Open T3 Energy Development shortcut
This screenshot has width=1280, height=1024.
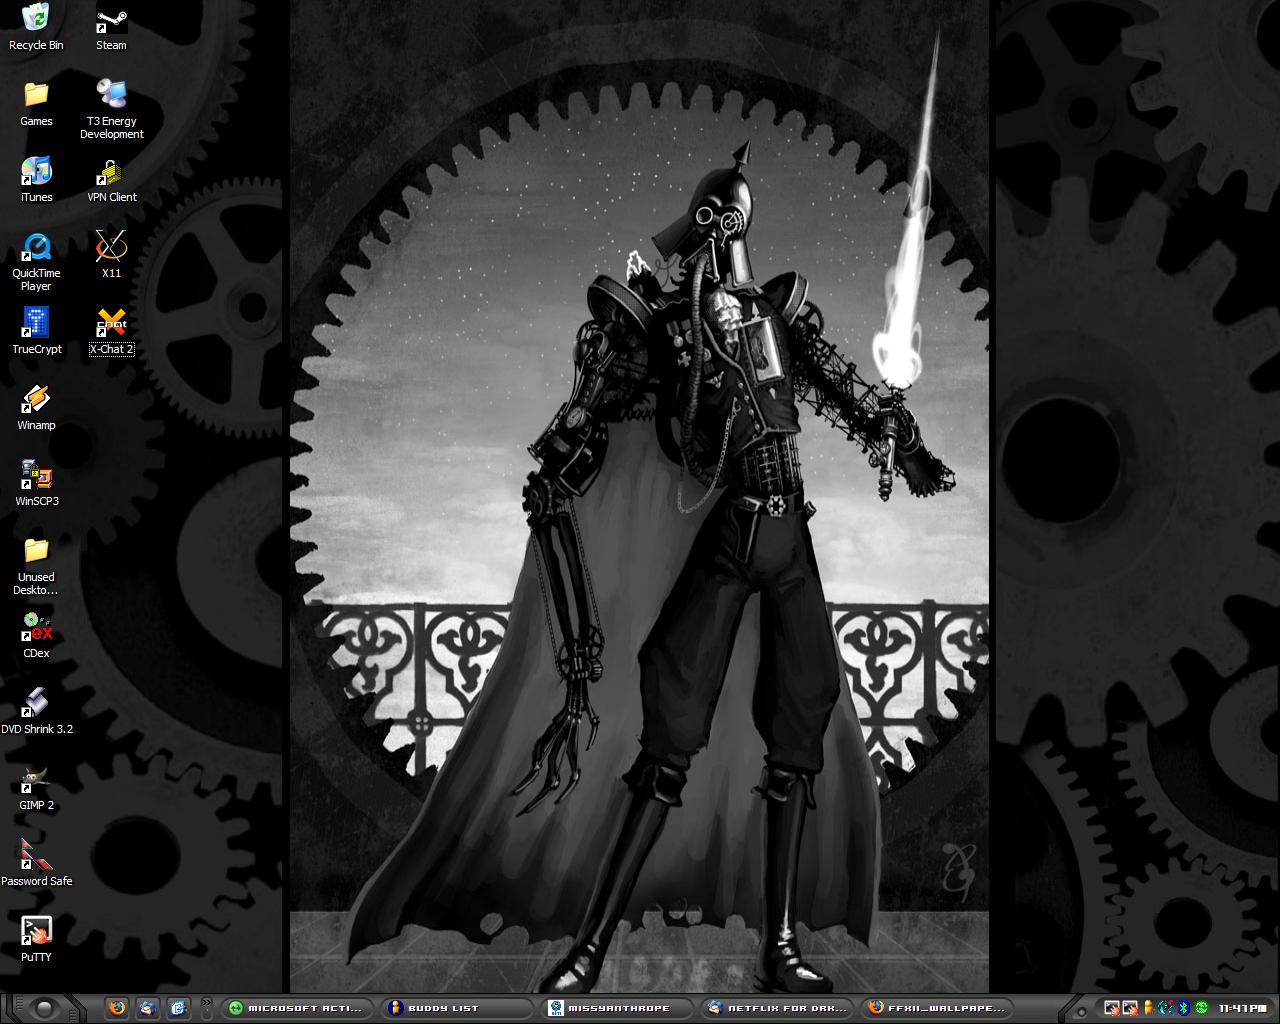coord(111,109)
